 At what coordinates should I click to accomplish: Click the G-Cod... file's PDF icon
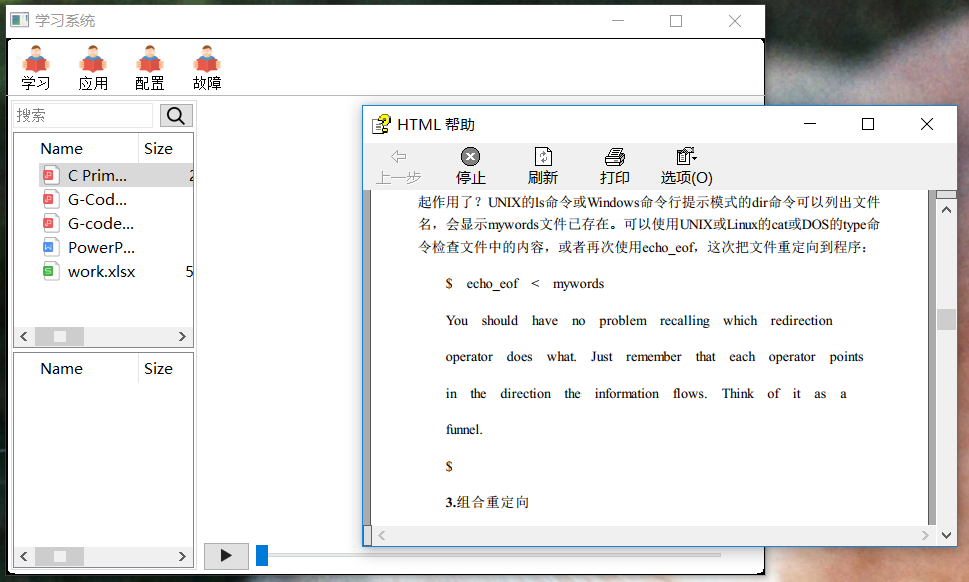pyautogui.click(x=50, y=199)
